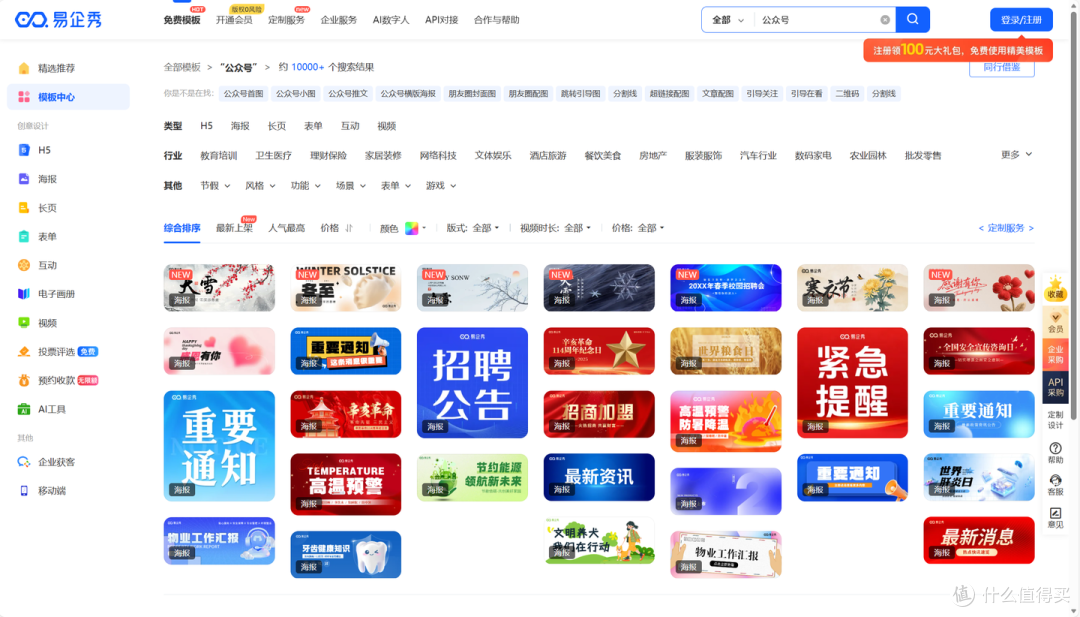
Task: Click the 意见 feedback floating icon
Action: [1055, 518]
